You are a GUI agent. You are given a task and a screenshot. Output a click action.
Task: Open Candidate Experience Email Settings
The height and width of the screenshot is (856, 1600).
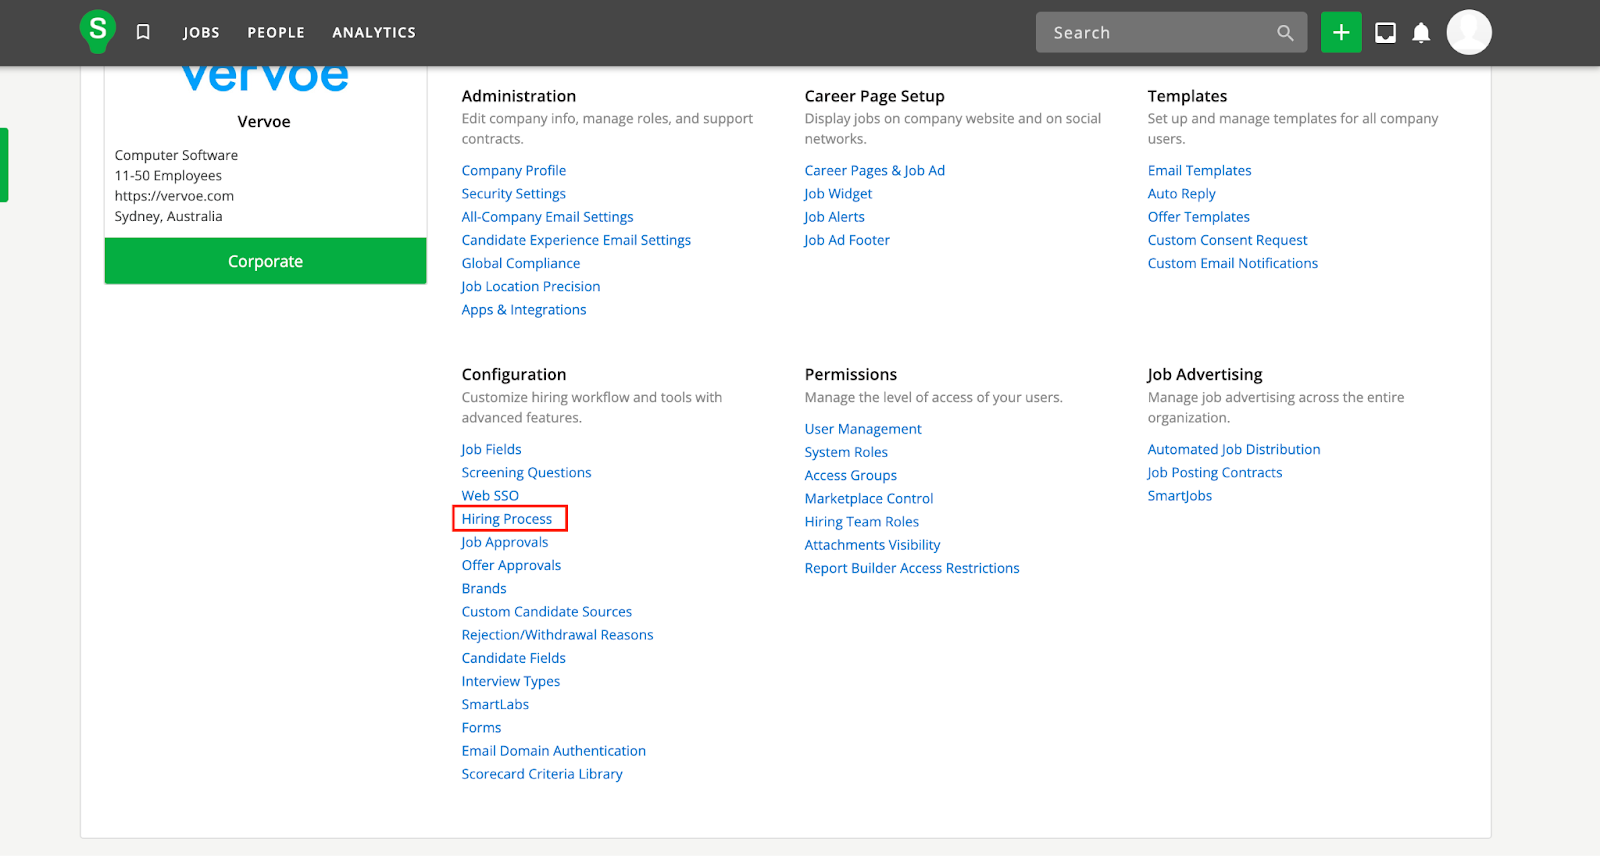click(576, 240)
